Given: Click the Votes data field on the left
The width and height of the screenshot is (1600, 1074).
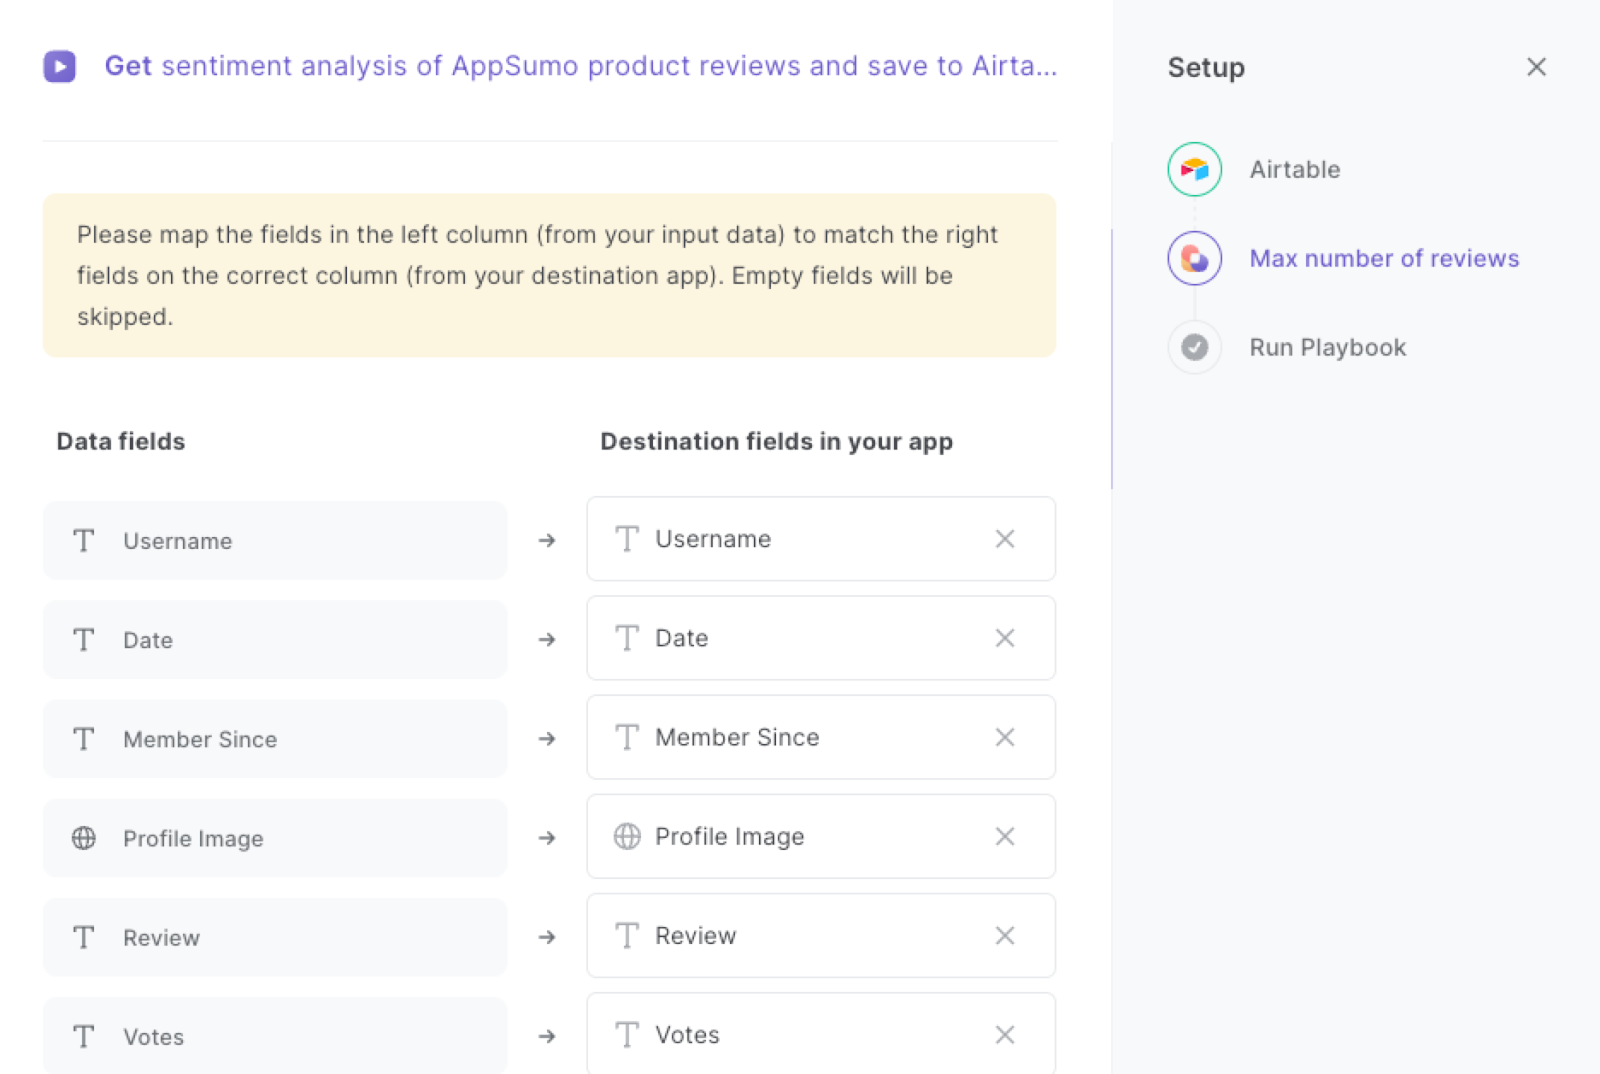Looking at the screenshot, I should click(275, 1035).
